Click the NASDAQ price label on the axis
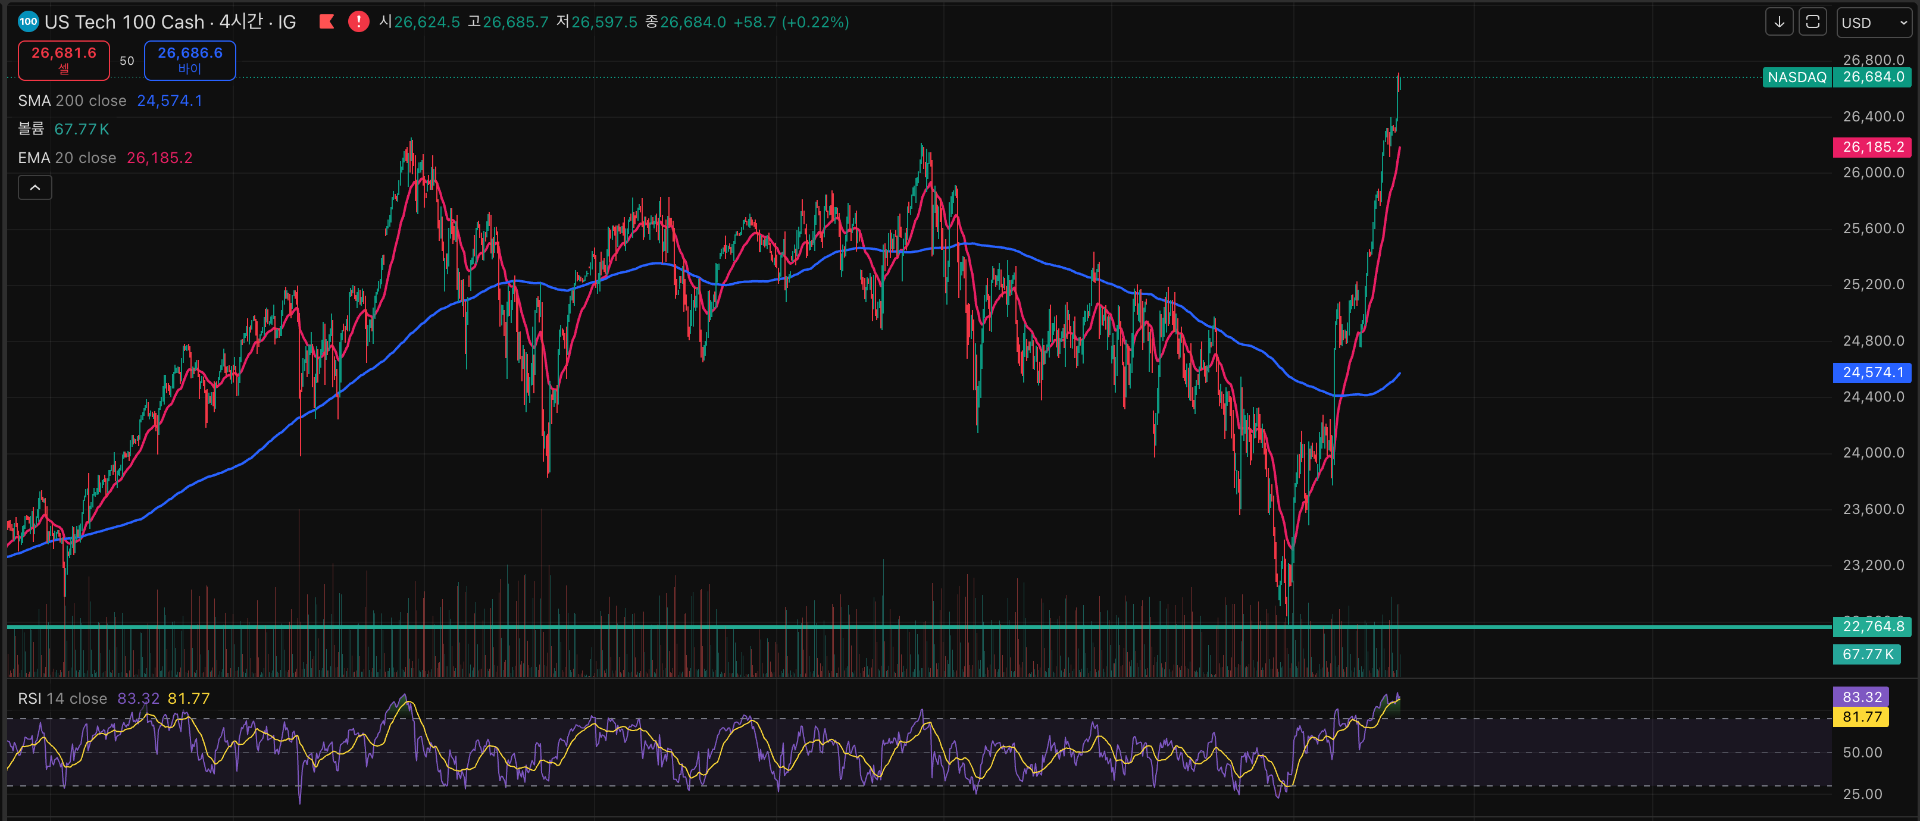The width and height of the screenshot is (1920, 821). pyautogui.click(x=1797, y=77)
